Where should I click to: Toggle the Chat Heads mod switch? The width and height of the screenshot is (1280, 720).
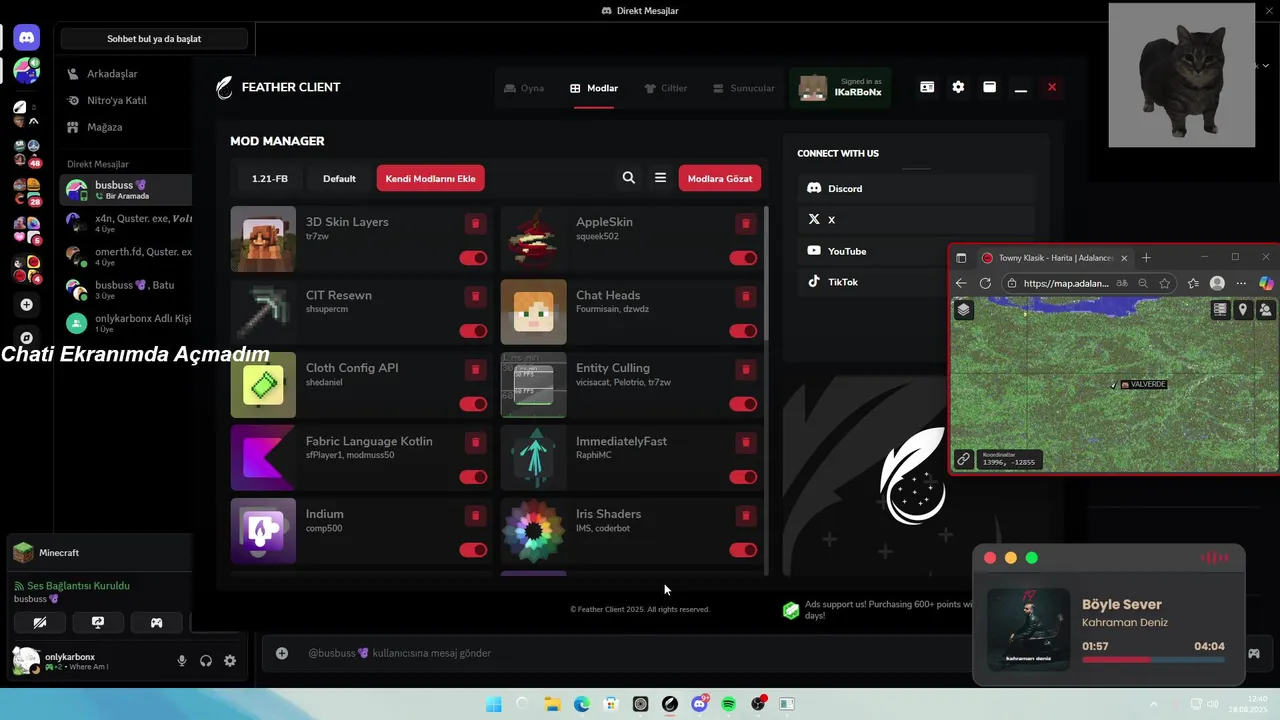743,331
